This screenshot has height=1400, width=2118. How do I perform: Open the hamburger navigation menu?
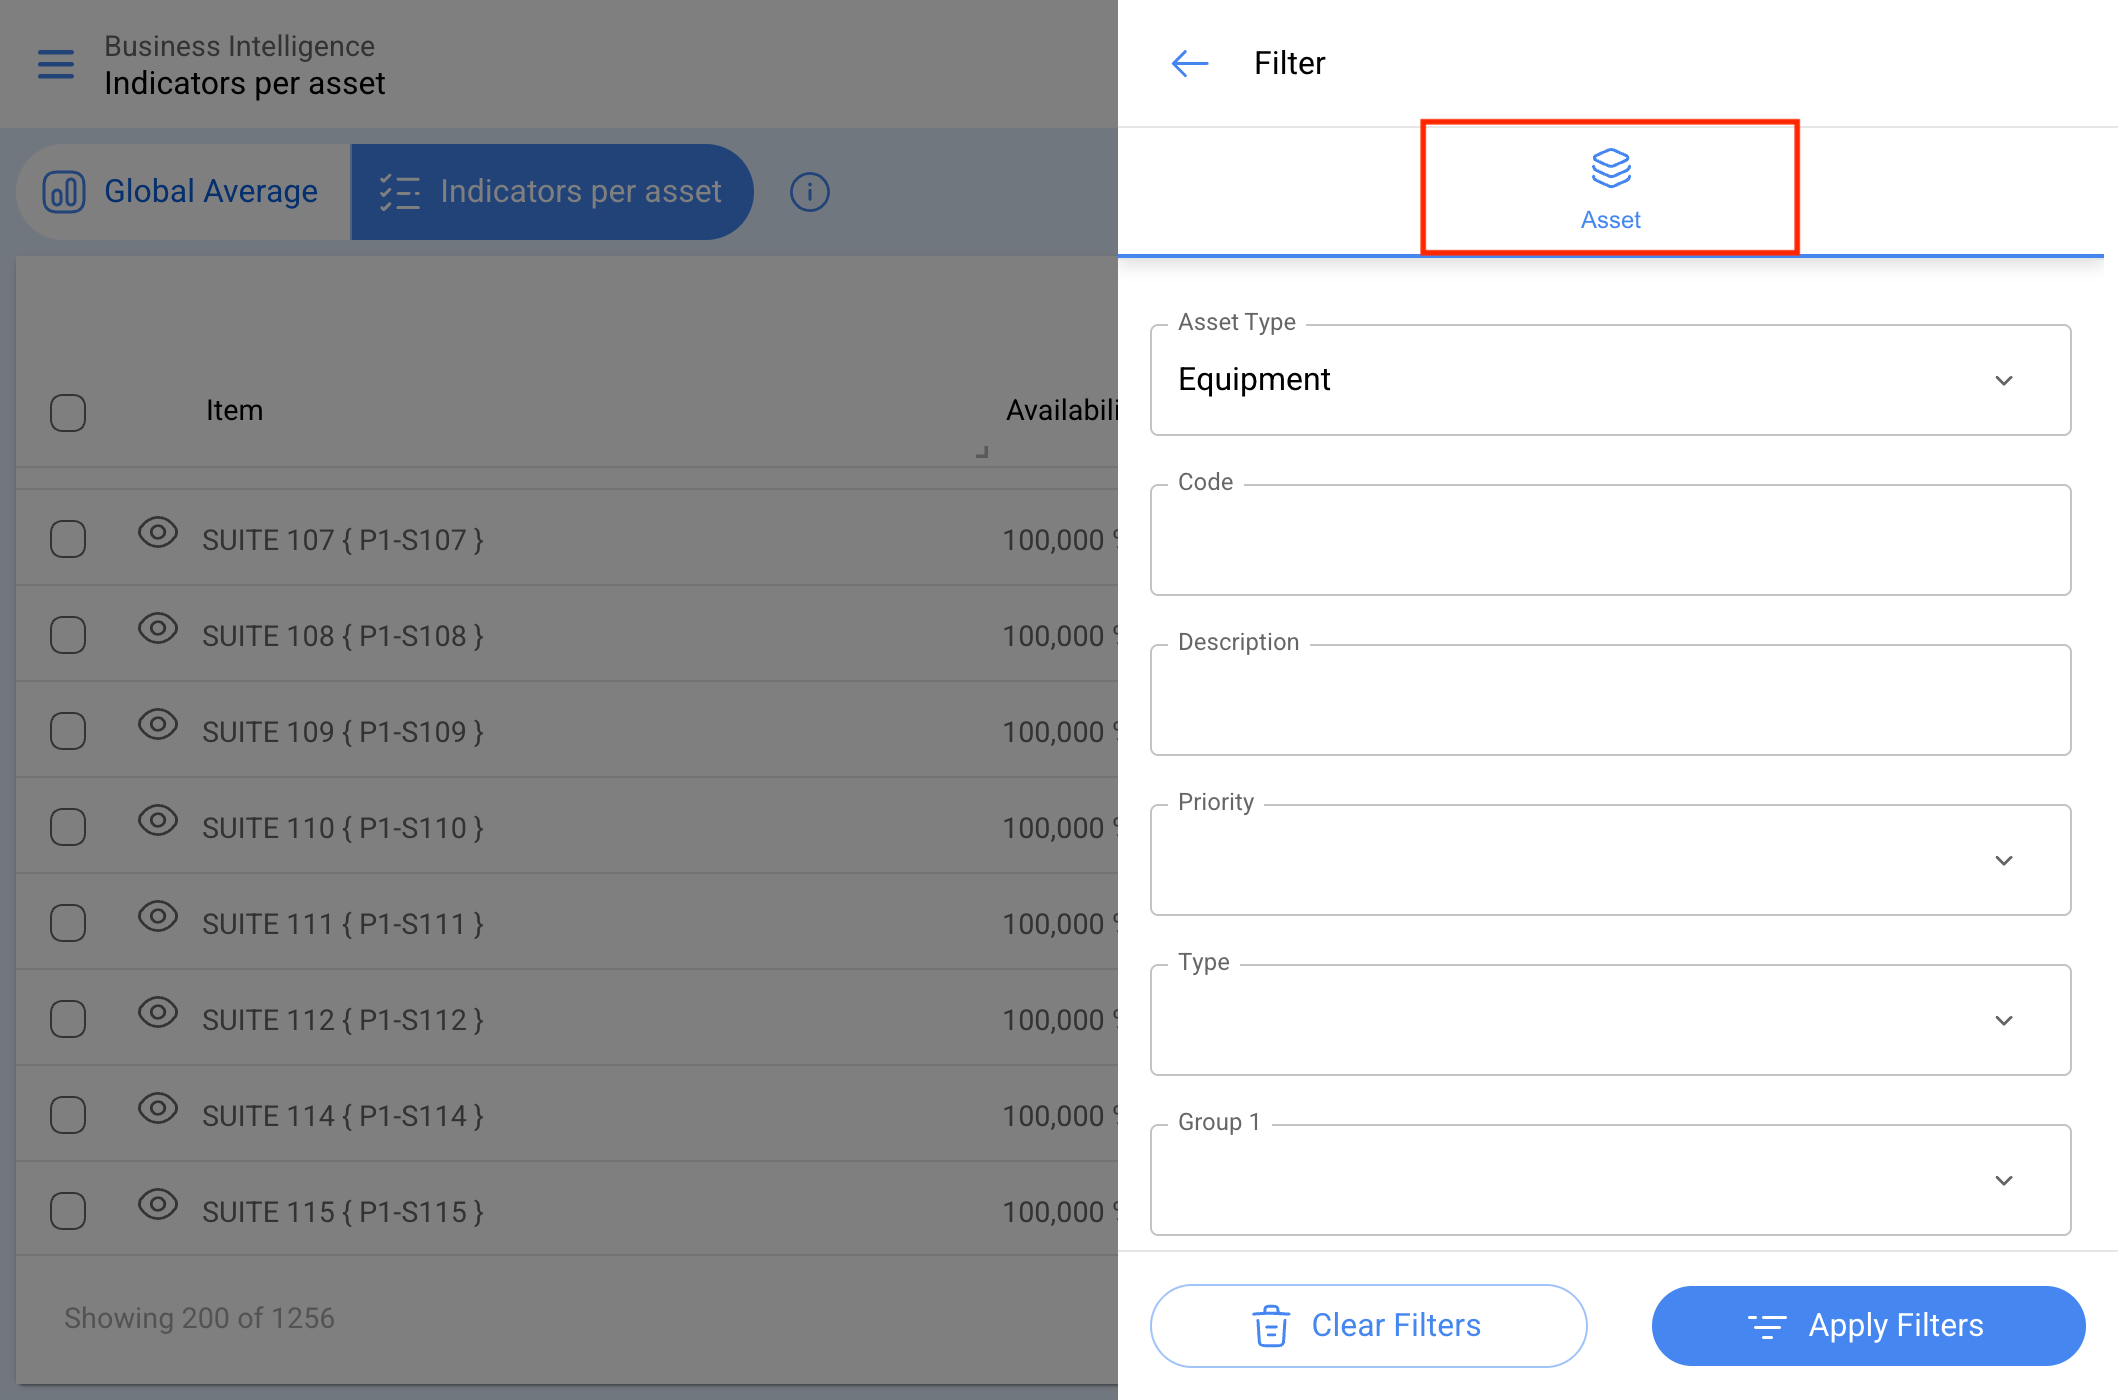coord(56,64)
